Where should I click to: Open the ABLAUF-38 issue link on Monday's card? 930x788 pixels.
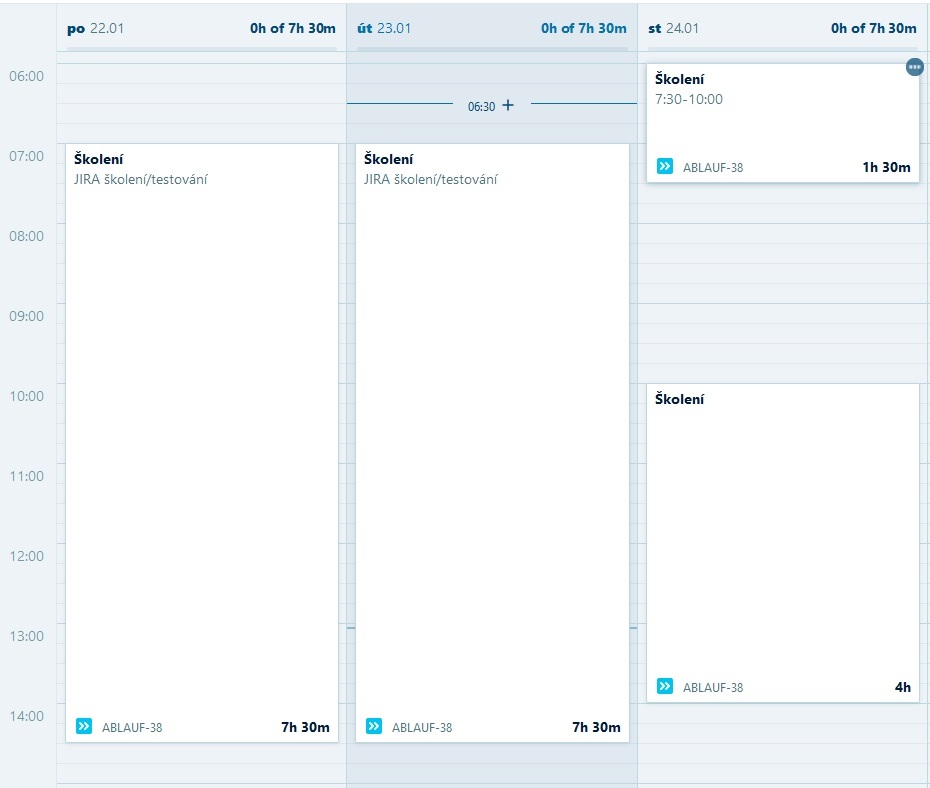coord(132,728)
